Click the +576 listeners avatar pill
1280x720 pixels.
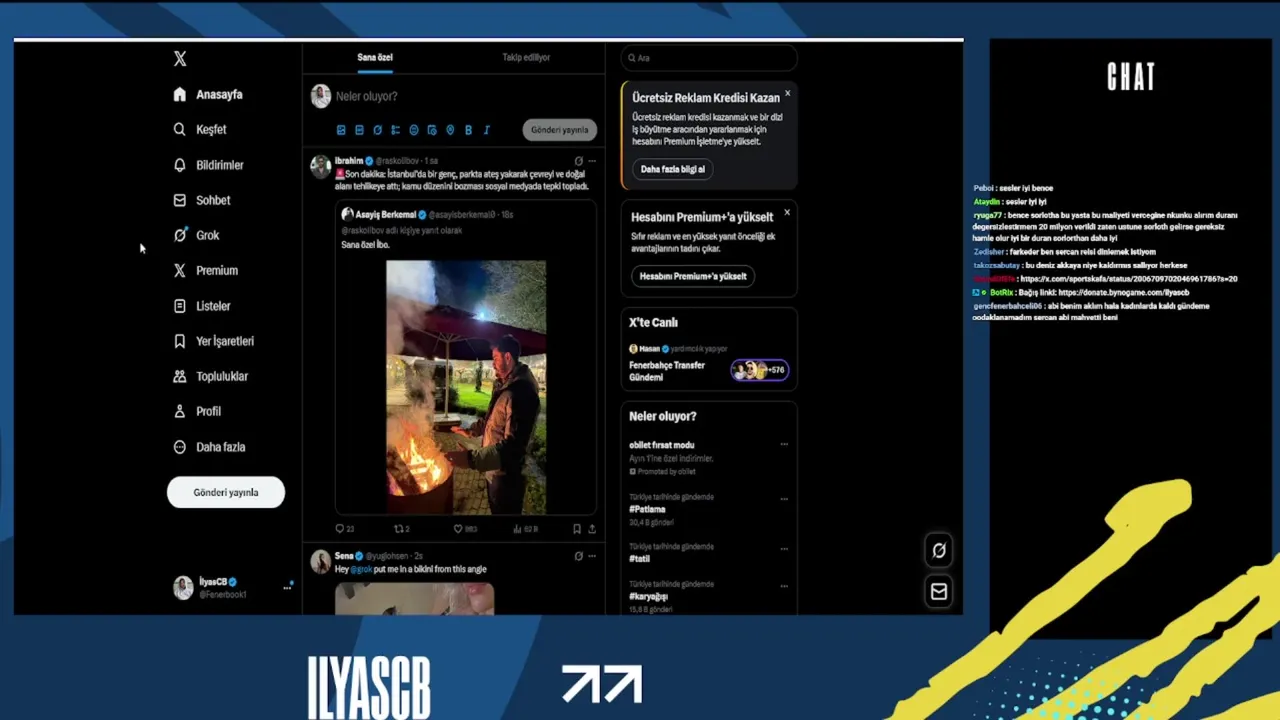(x=760, y=370)
